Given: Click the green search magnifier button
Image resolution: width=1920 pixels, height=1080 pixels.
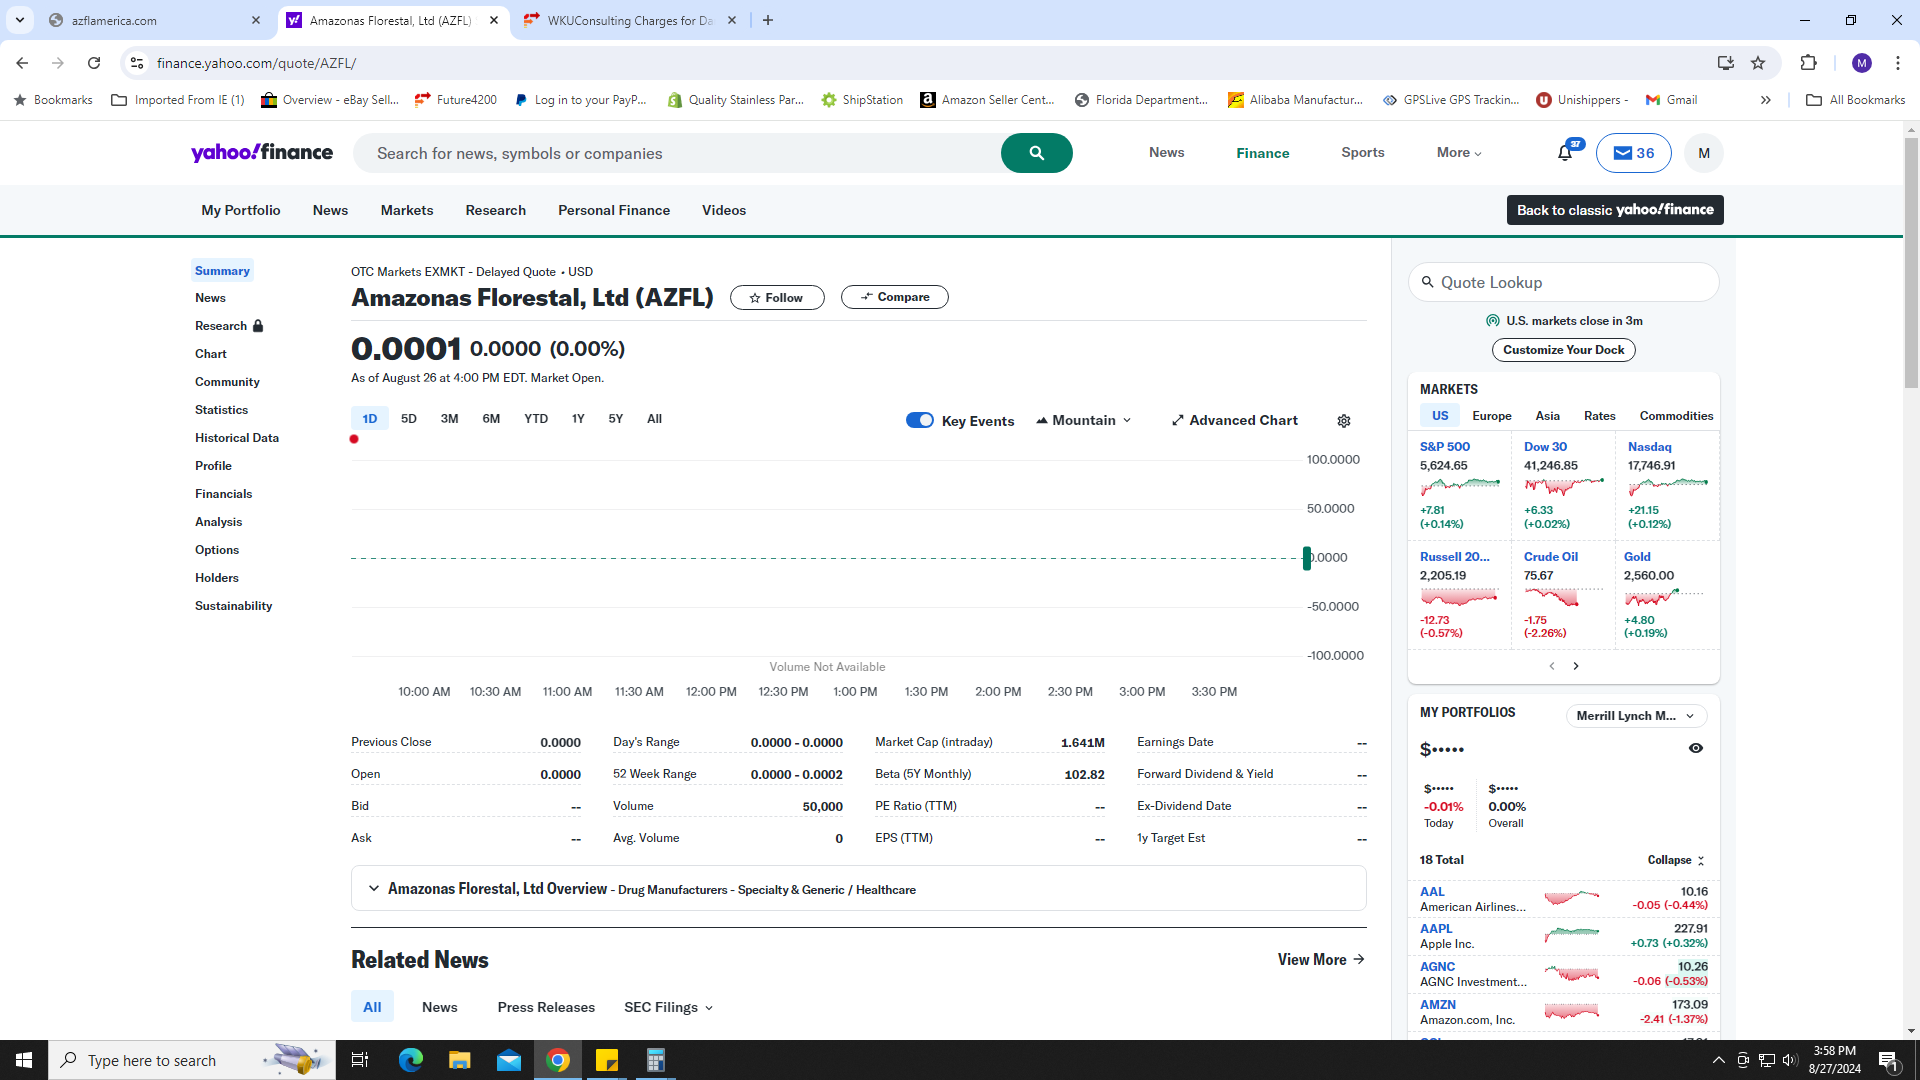Looking at the screenshot, I should [1036, 153].
